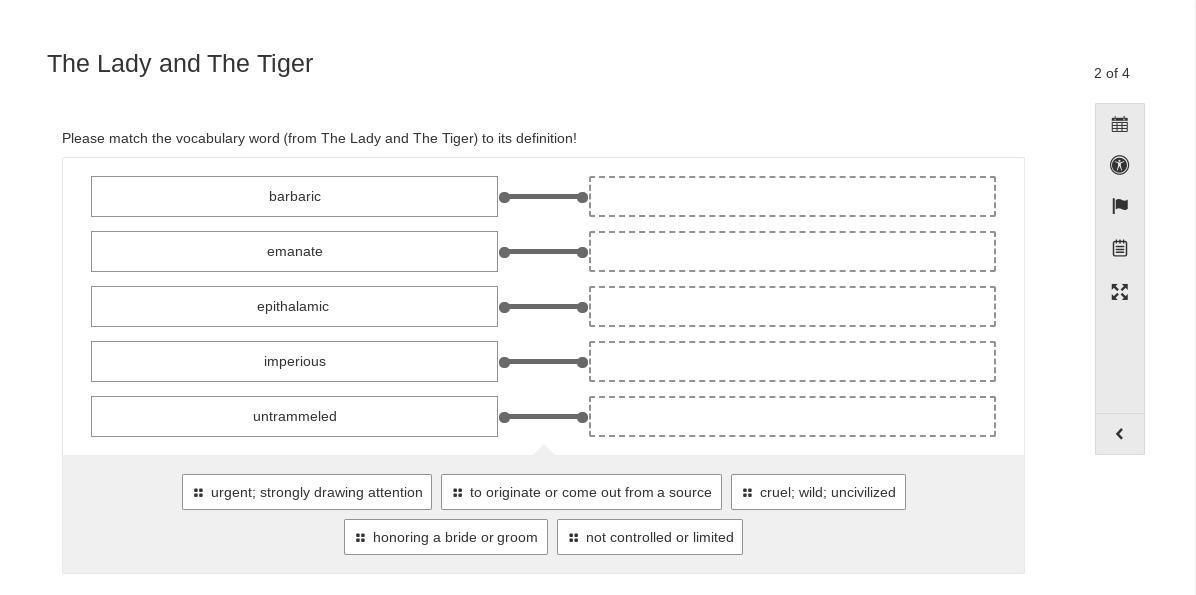The height and width of the screenshot is (595, 1196).
Task: Click the 'barbaric' vocabulary word box
Action: coord(294,197)
